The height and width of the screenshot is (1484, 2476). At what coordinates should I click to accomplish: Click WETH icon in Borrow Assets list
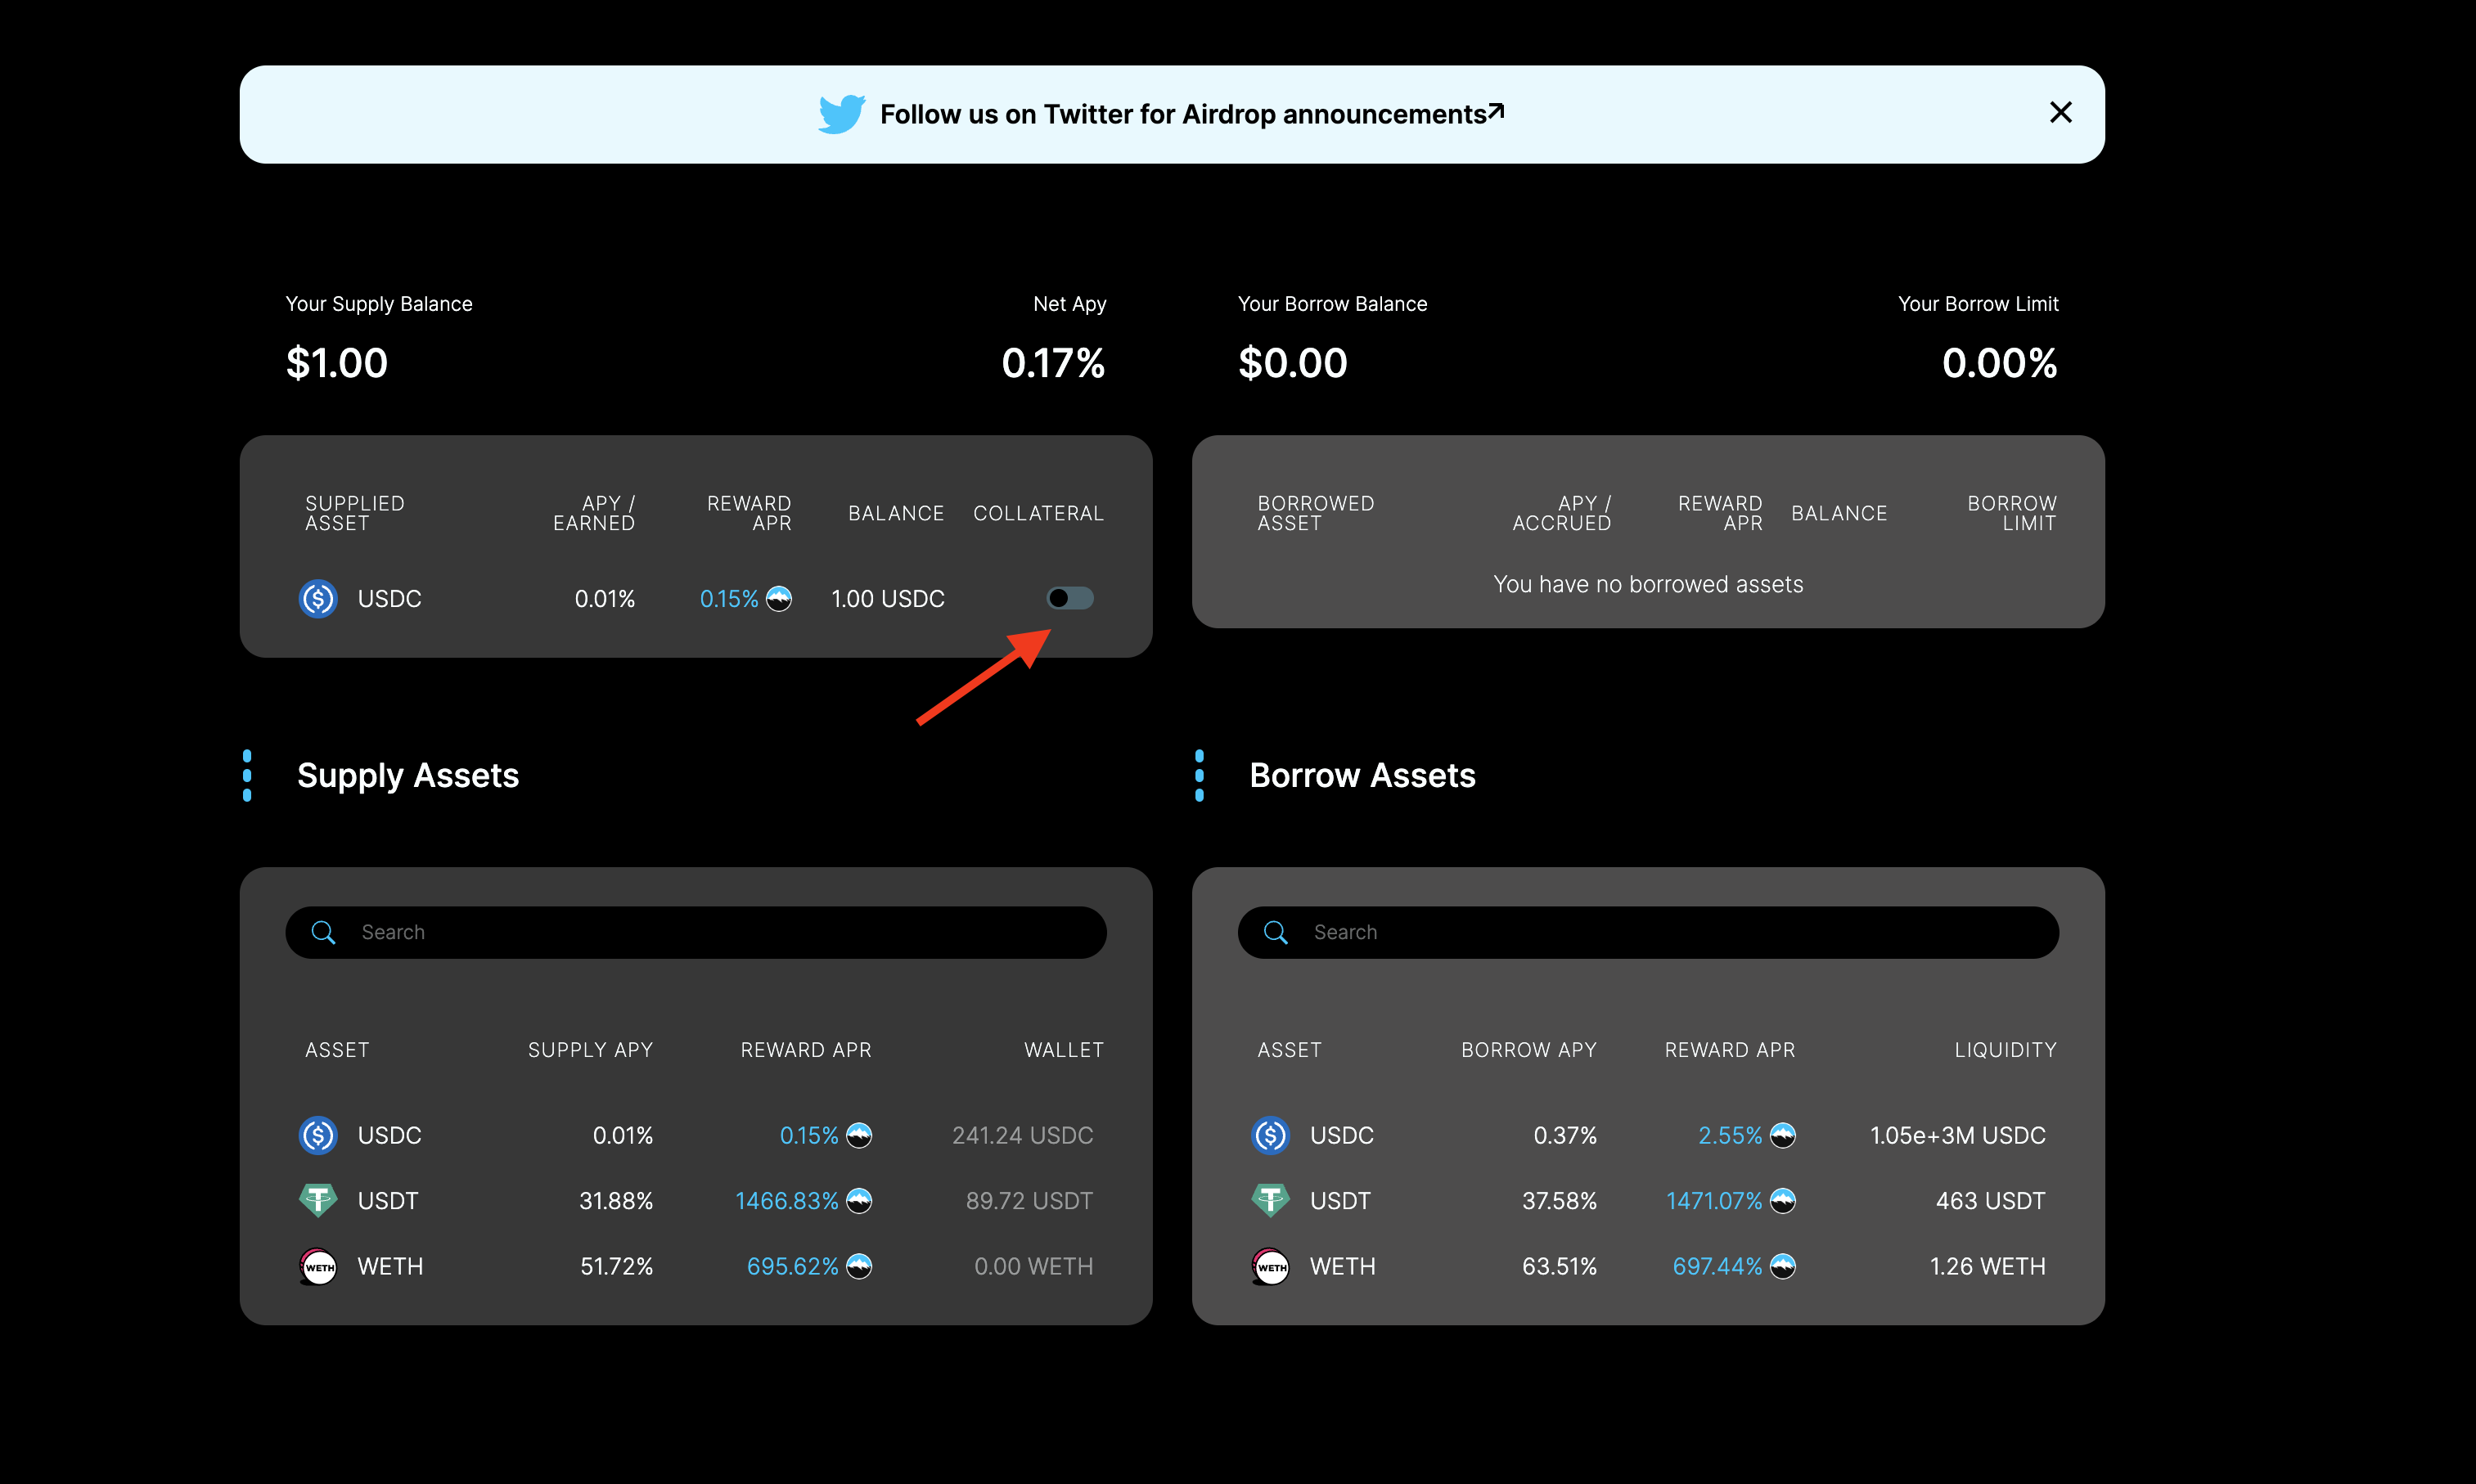[1270, 1266]
